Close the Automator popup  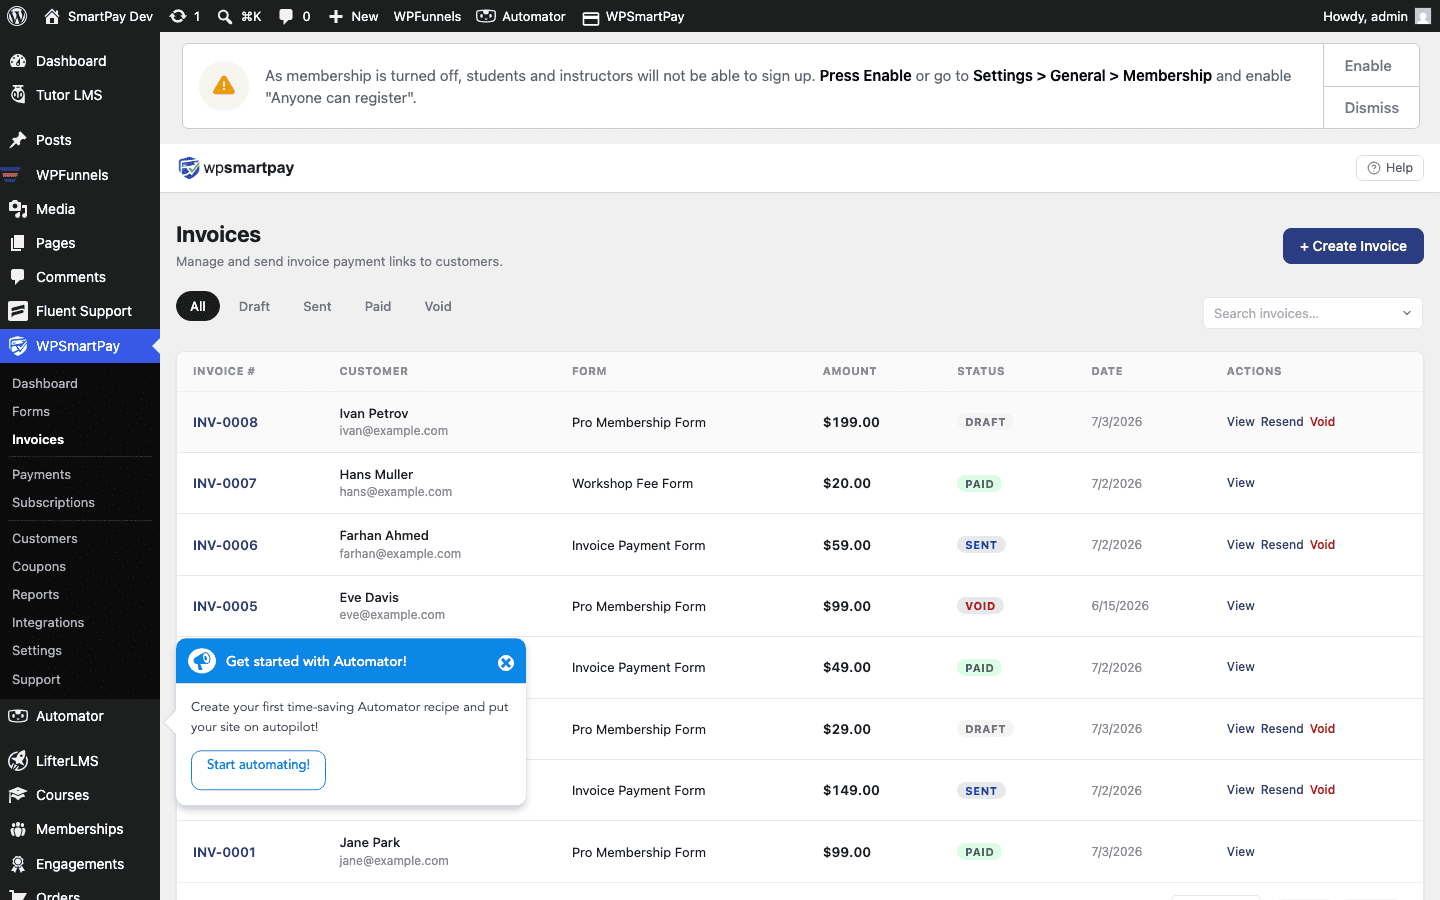click(506, 662)
